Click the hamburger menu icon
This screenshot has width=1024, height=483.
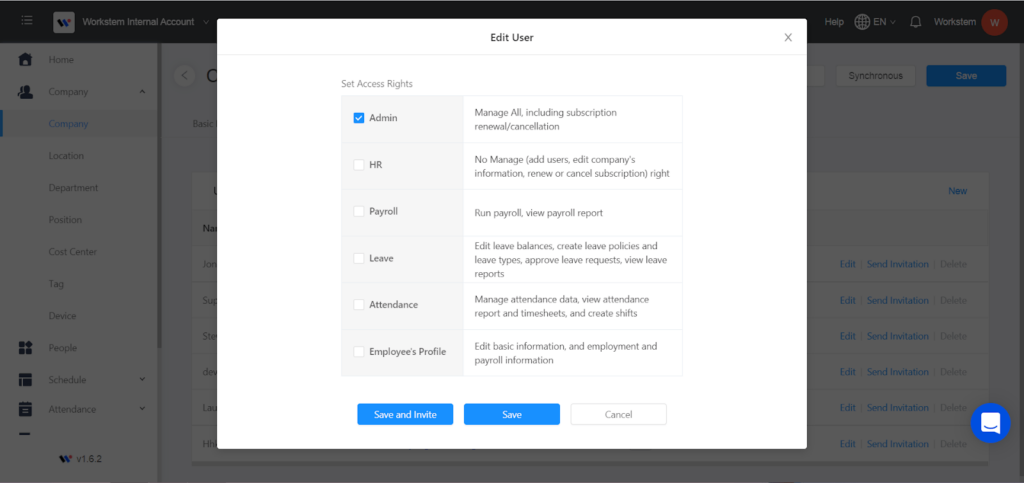coord(26,21)
